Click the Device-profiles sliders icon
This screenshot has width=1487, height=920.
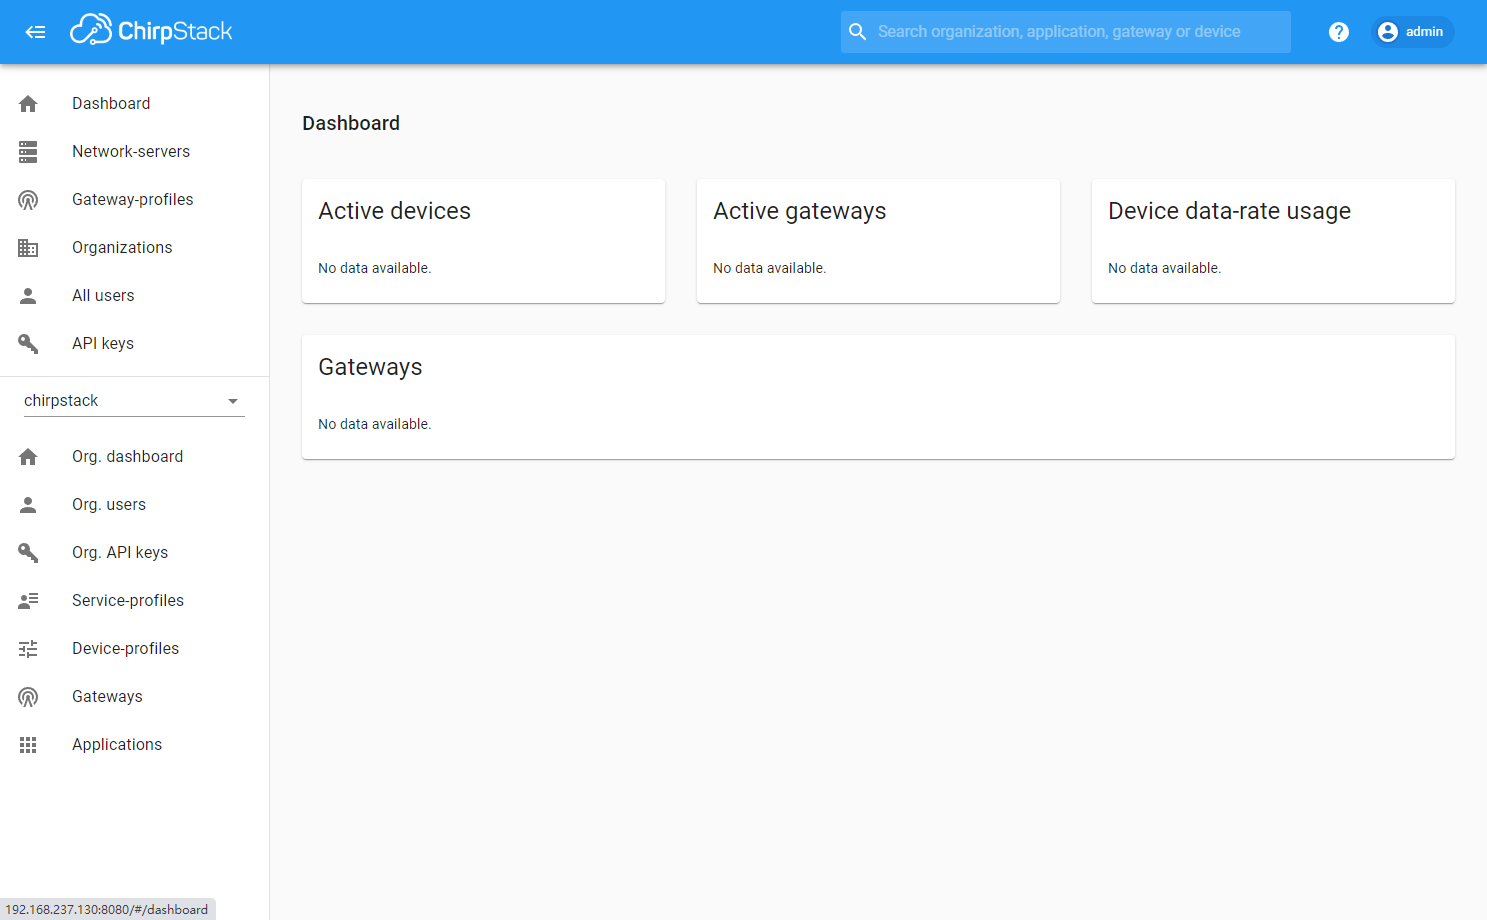click(x=28, y=649)
